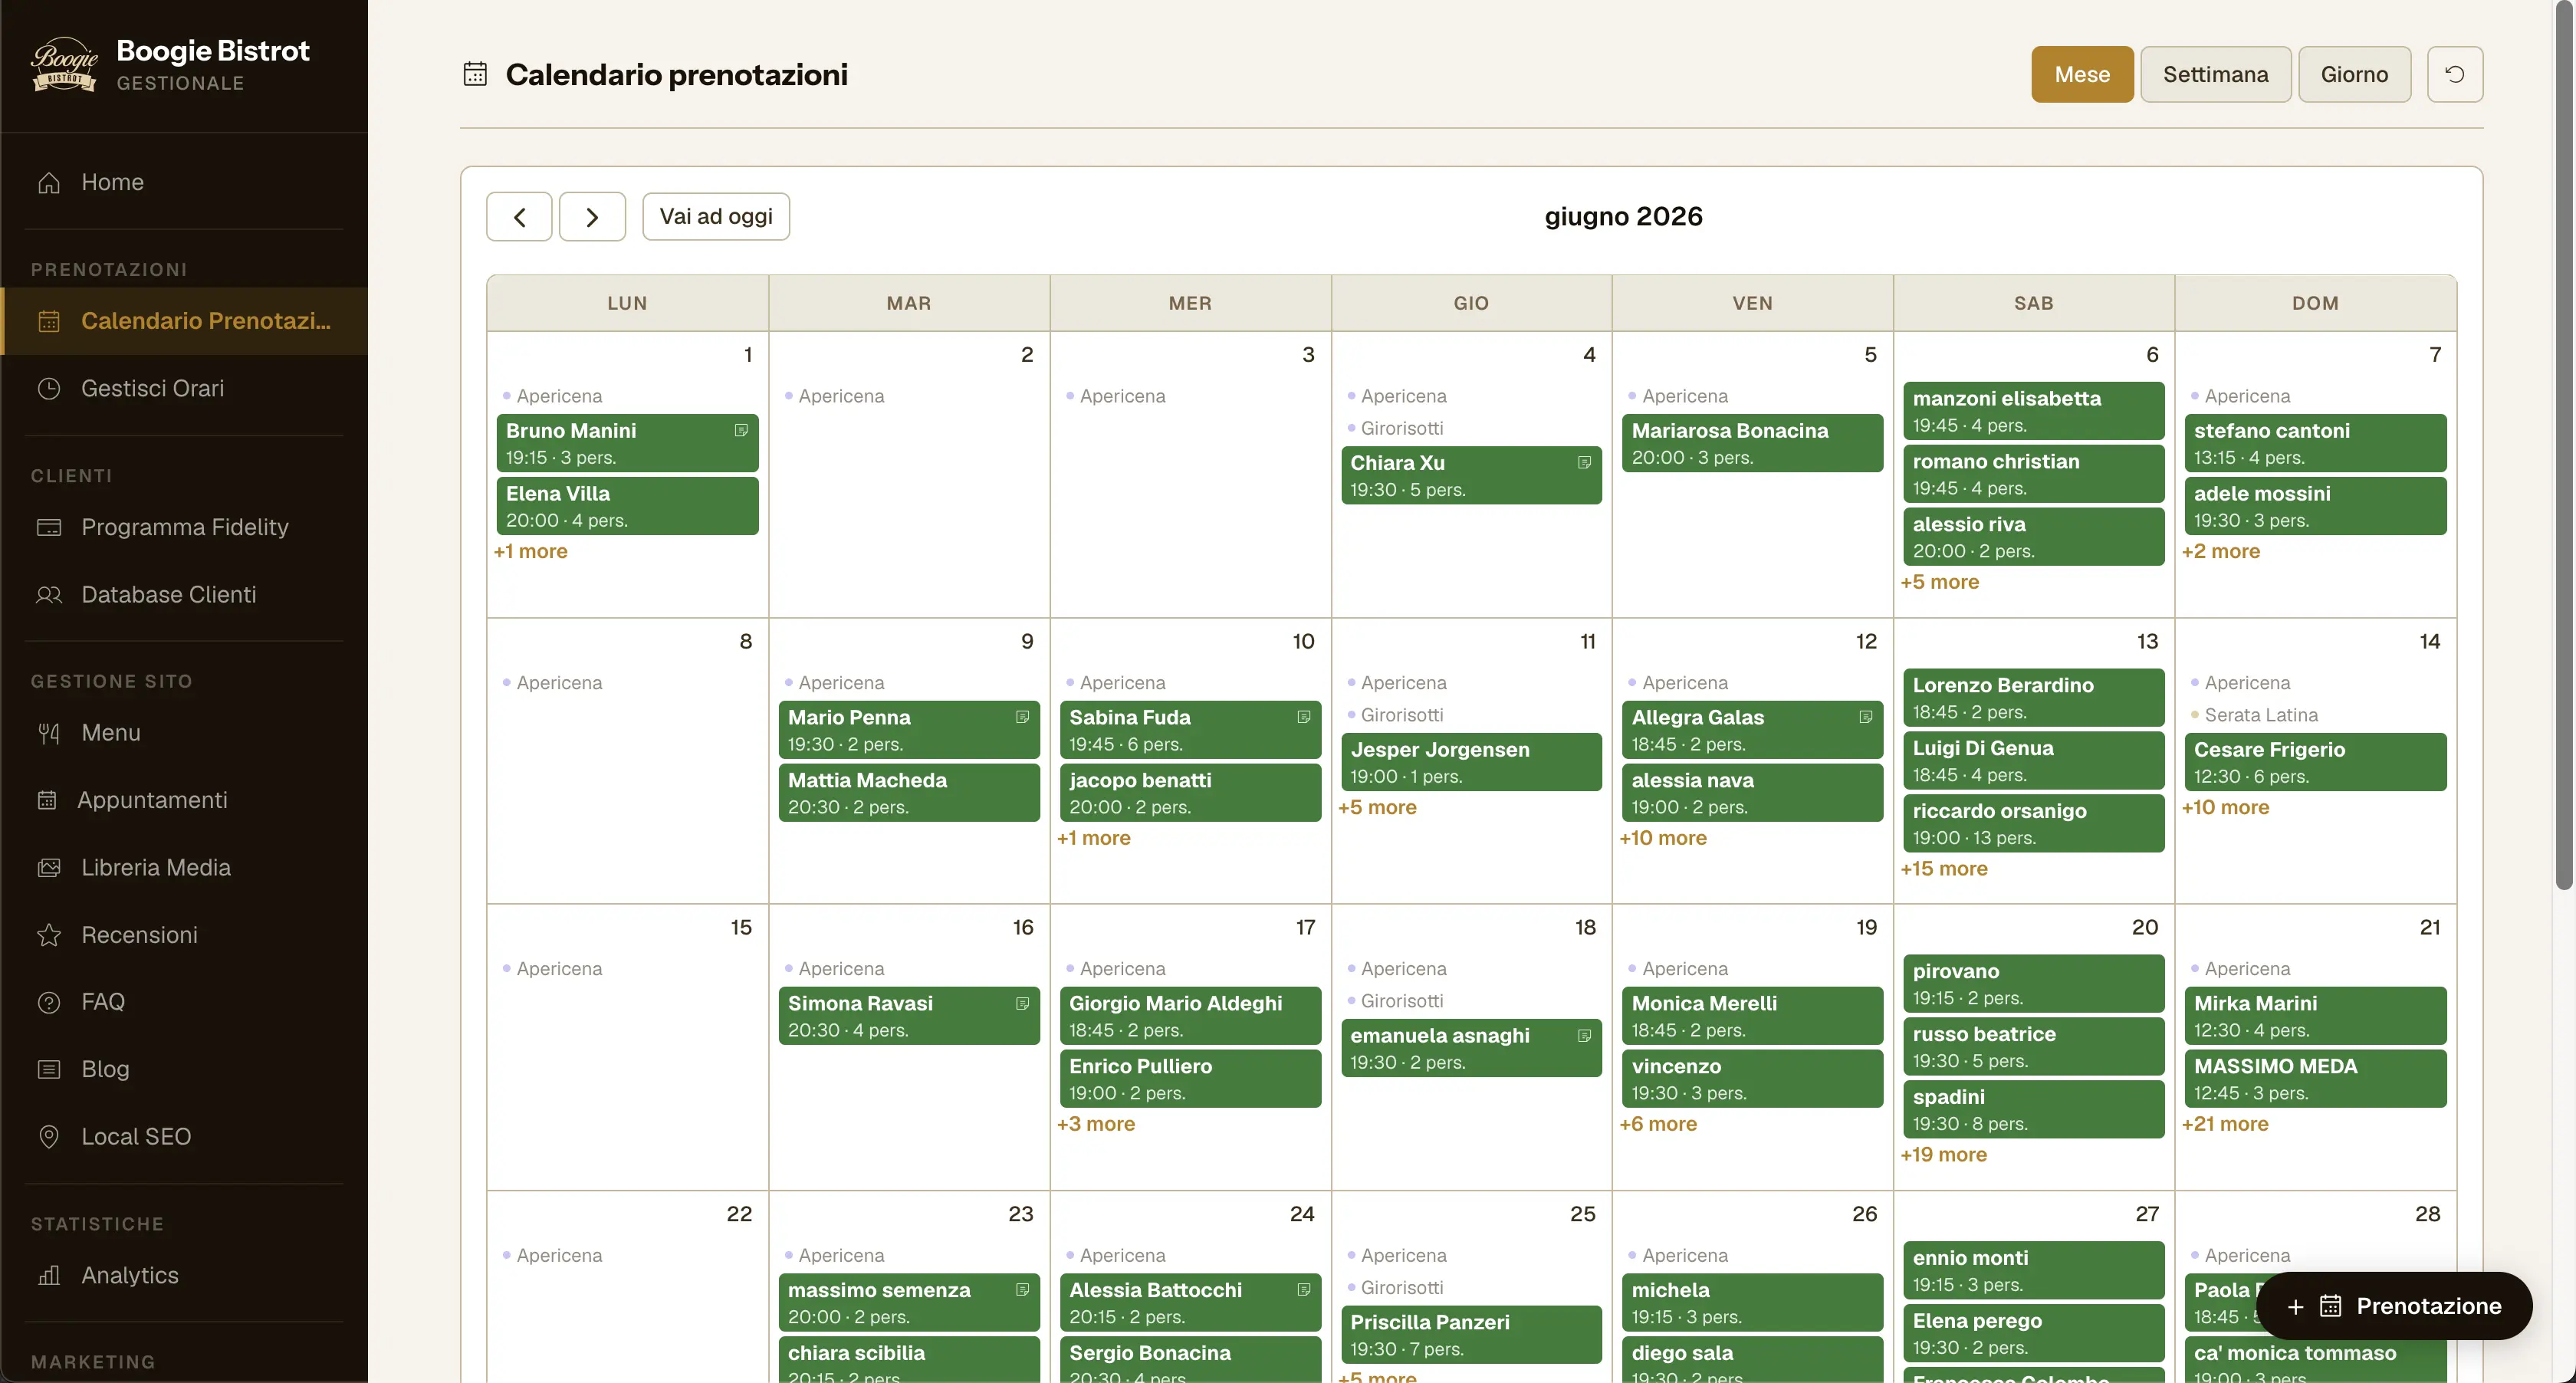Click note icon on emanuela asnaghi booking

tap(1584, 1035)
